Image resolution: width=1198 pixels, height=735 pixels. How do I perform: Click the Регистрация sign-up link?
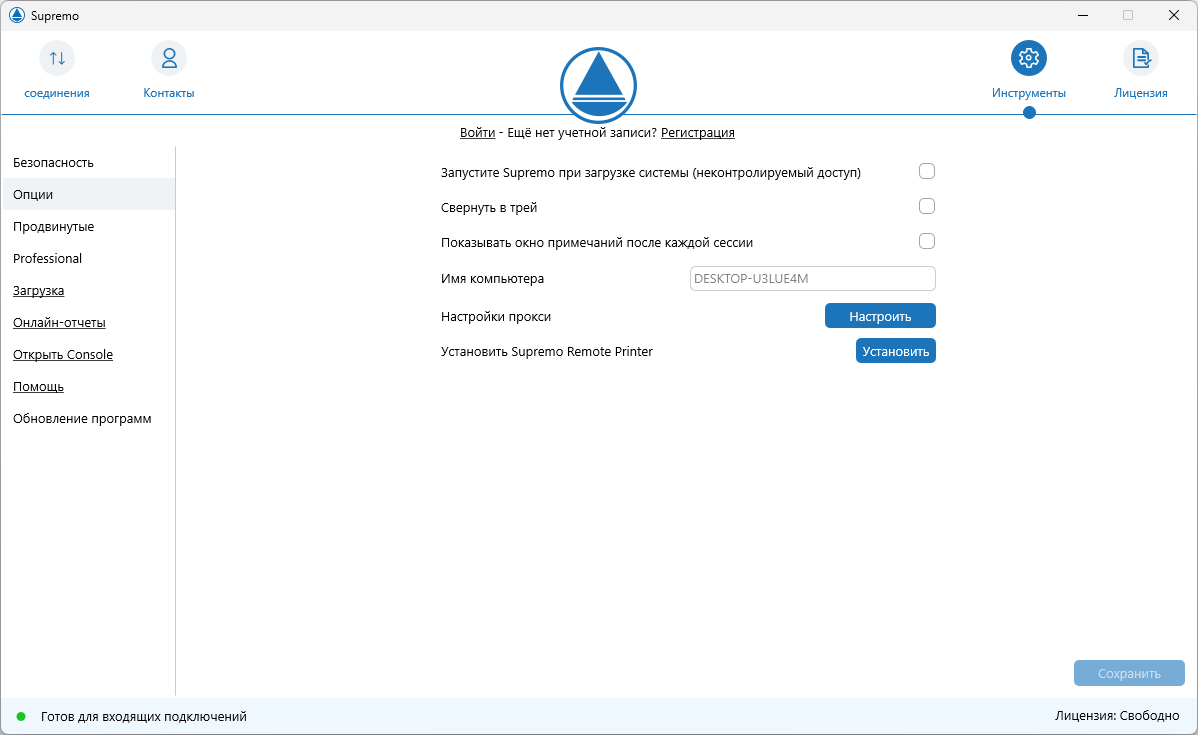(697, 132)
